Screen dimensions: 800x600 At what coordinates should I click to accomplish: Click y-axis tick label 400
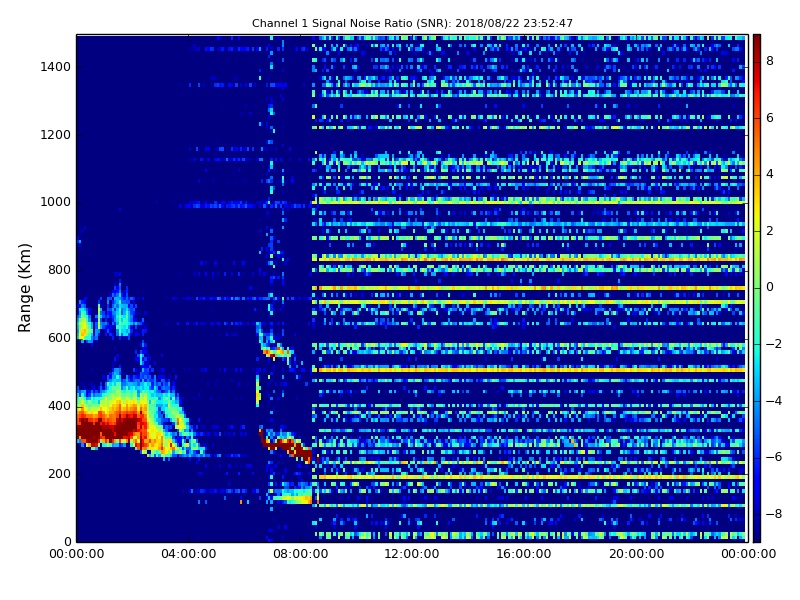59,406
